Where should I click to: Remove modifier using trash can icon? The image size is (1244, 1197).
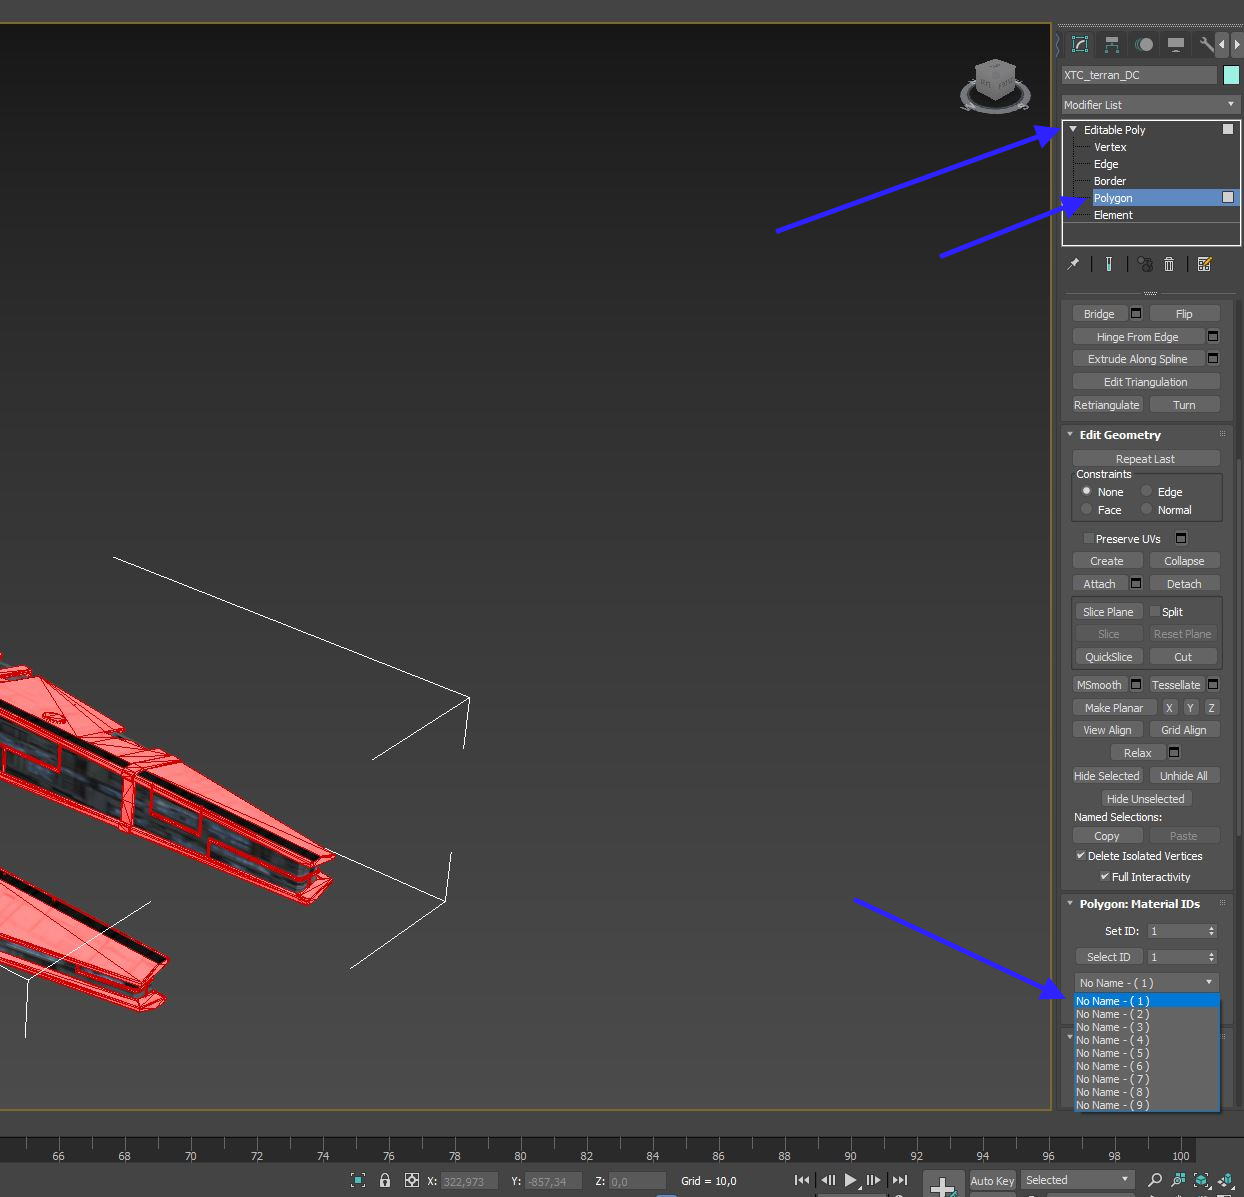(x=1169, y=264)
